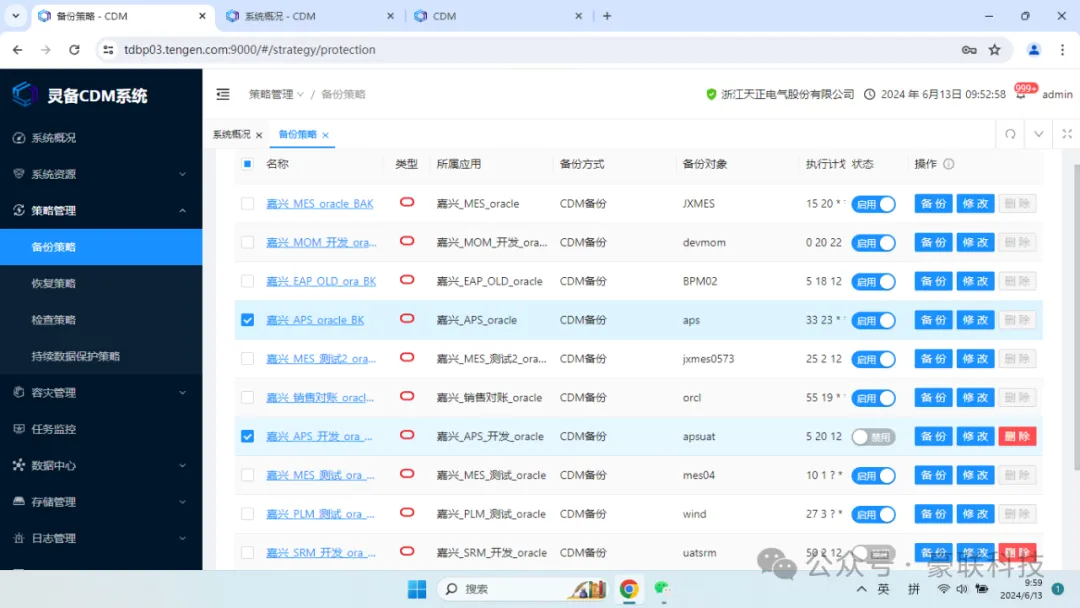The height and width of the screenshot is (608, 1080).
Task: Bookmark this page with star icon
Action: click(994, 49)
